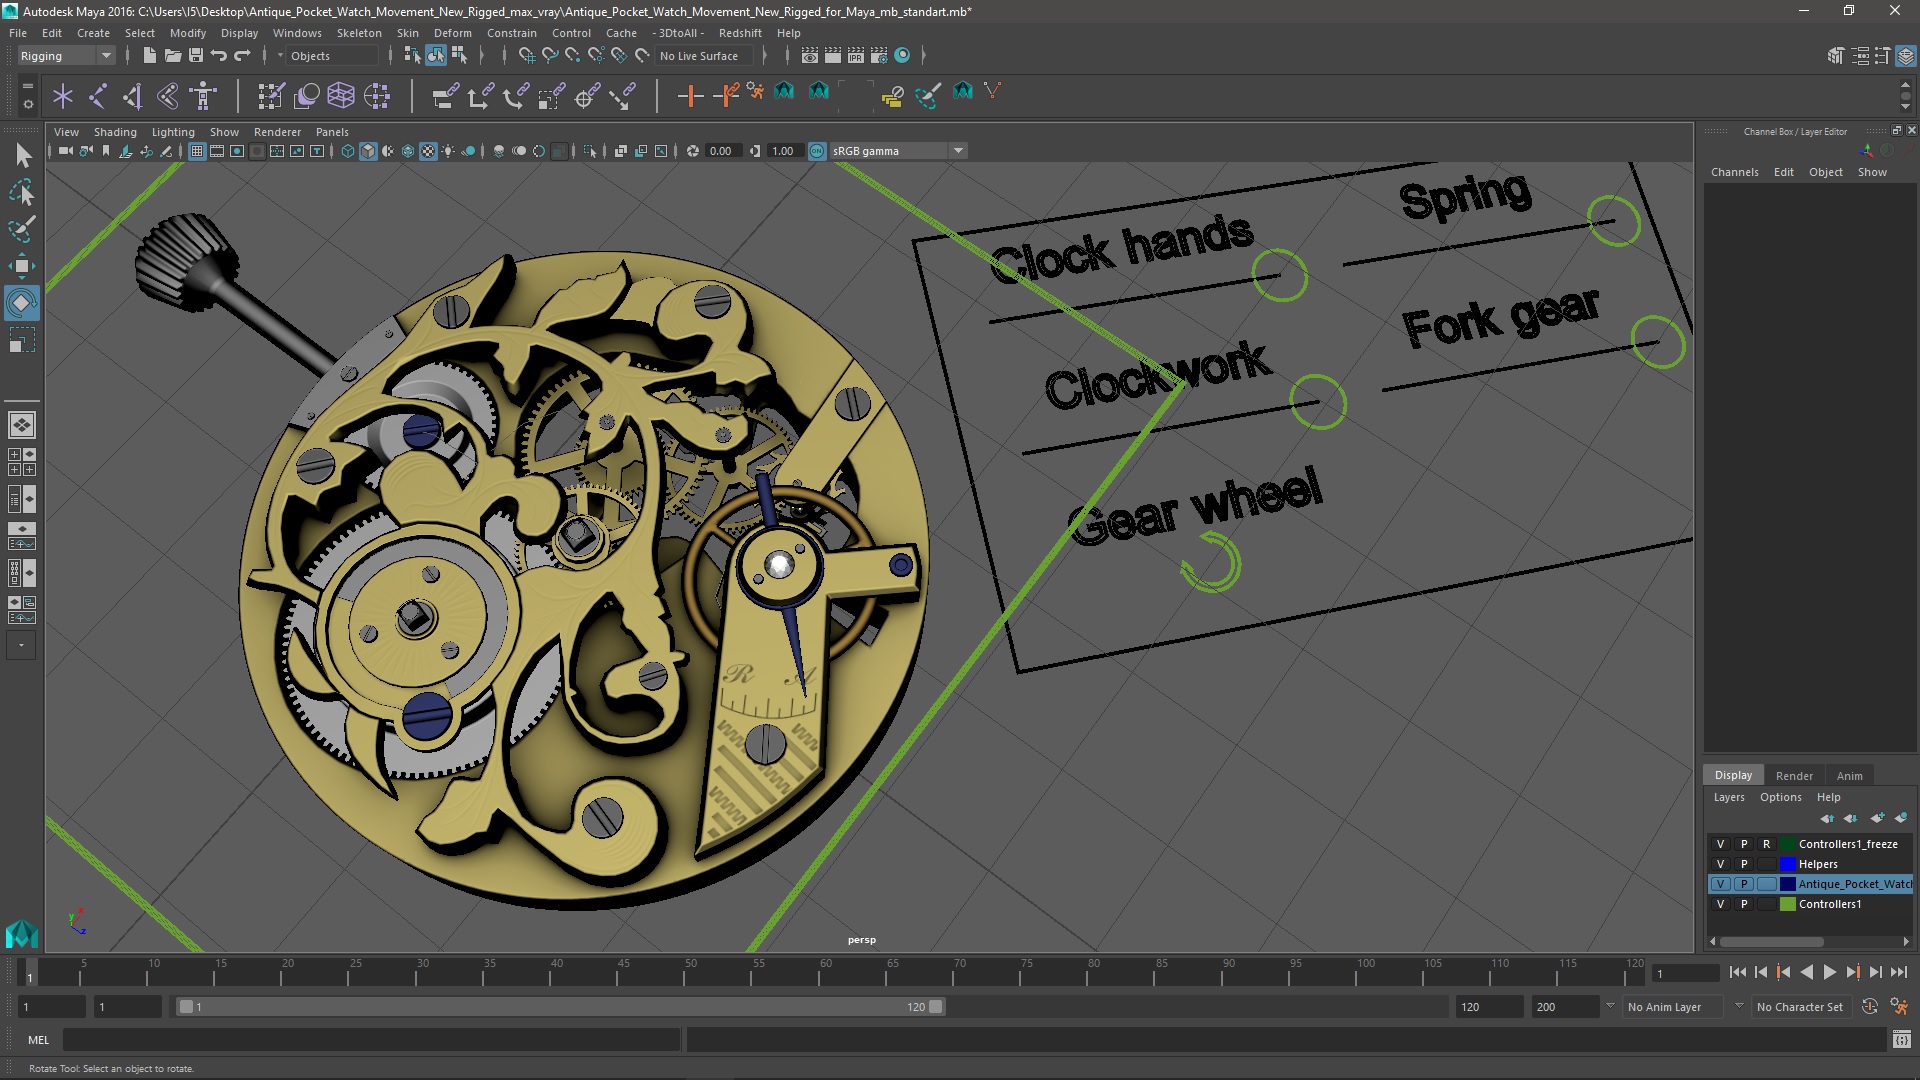Screen dimensions: 1920x1080
Task: Toggle visibility of Controllers1 layer
Action: pyautogui.click(x=1720, y=904)
